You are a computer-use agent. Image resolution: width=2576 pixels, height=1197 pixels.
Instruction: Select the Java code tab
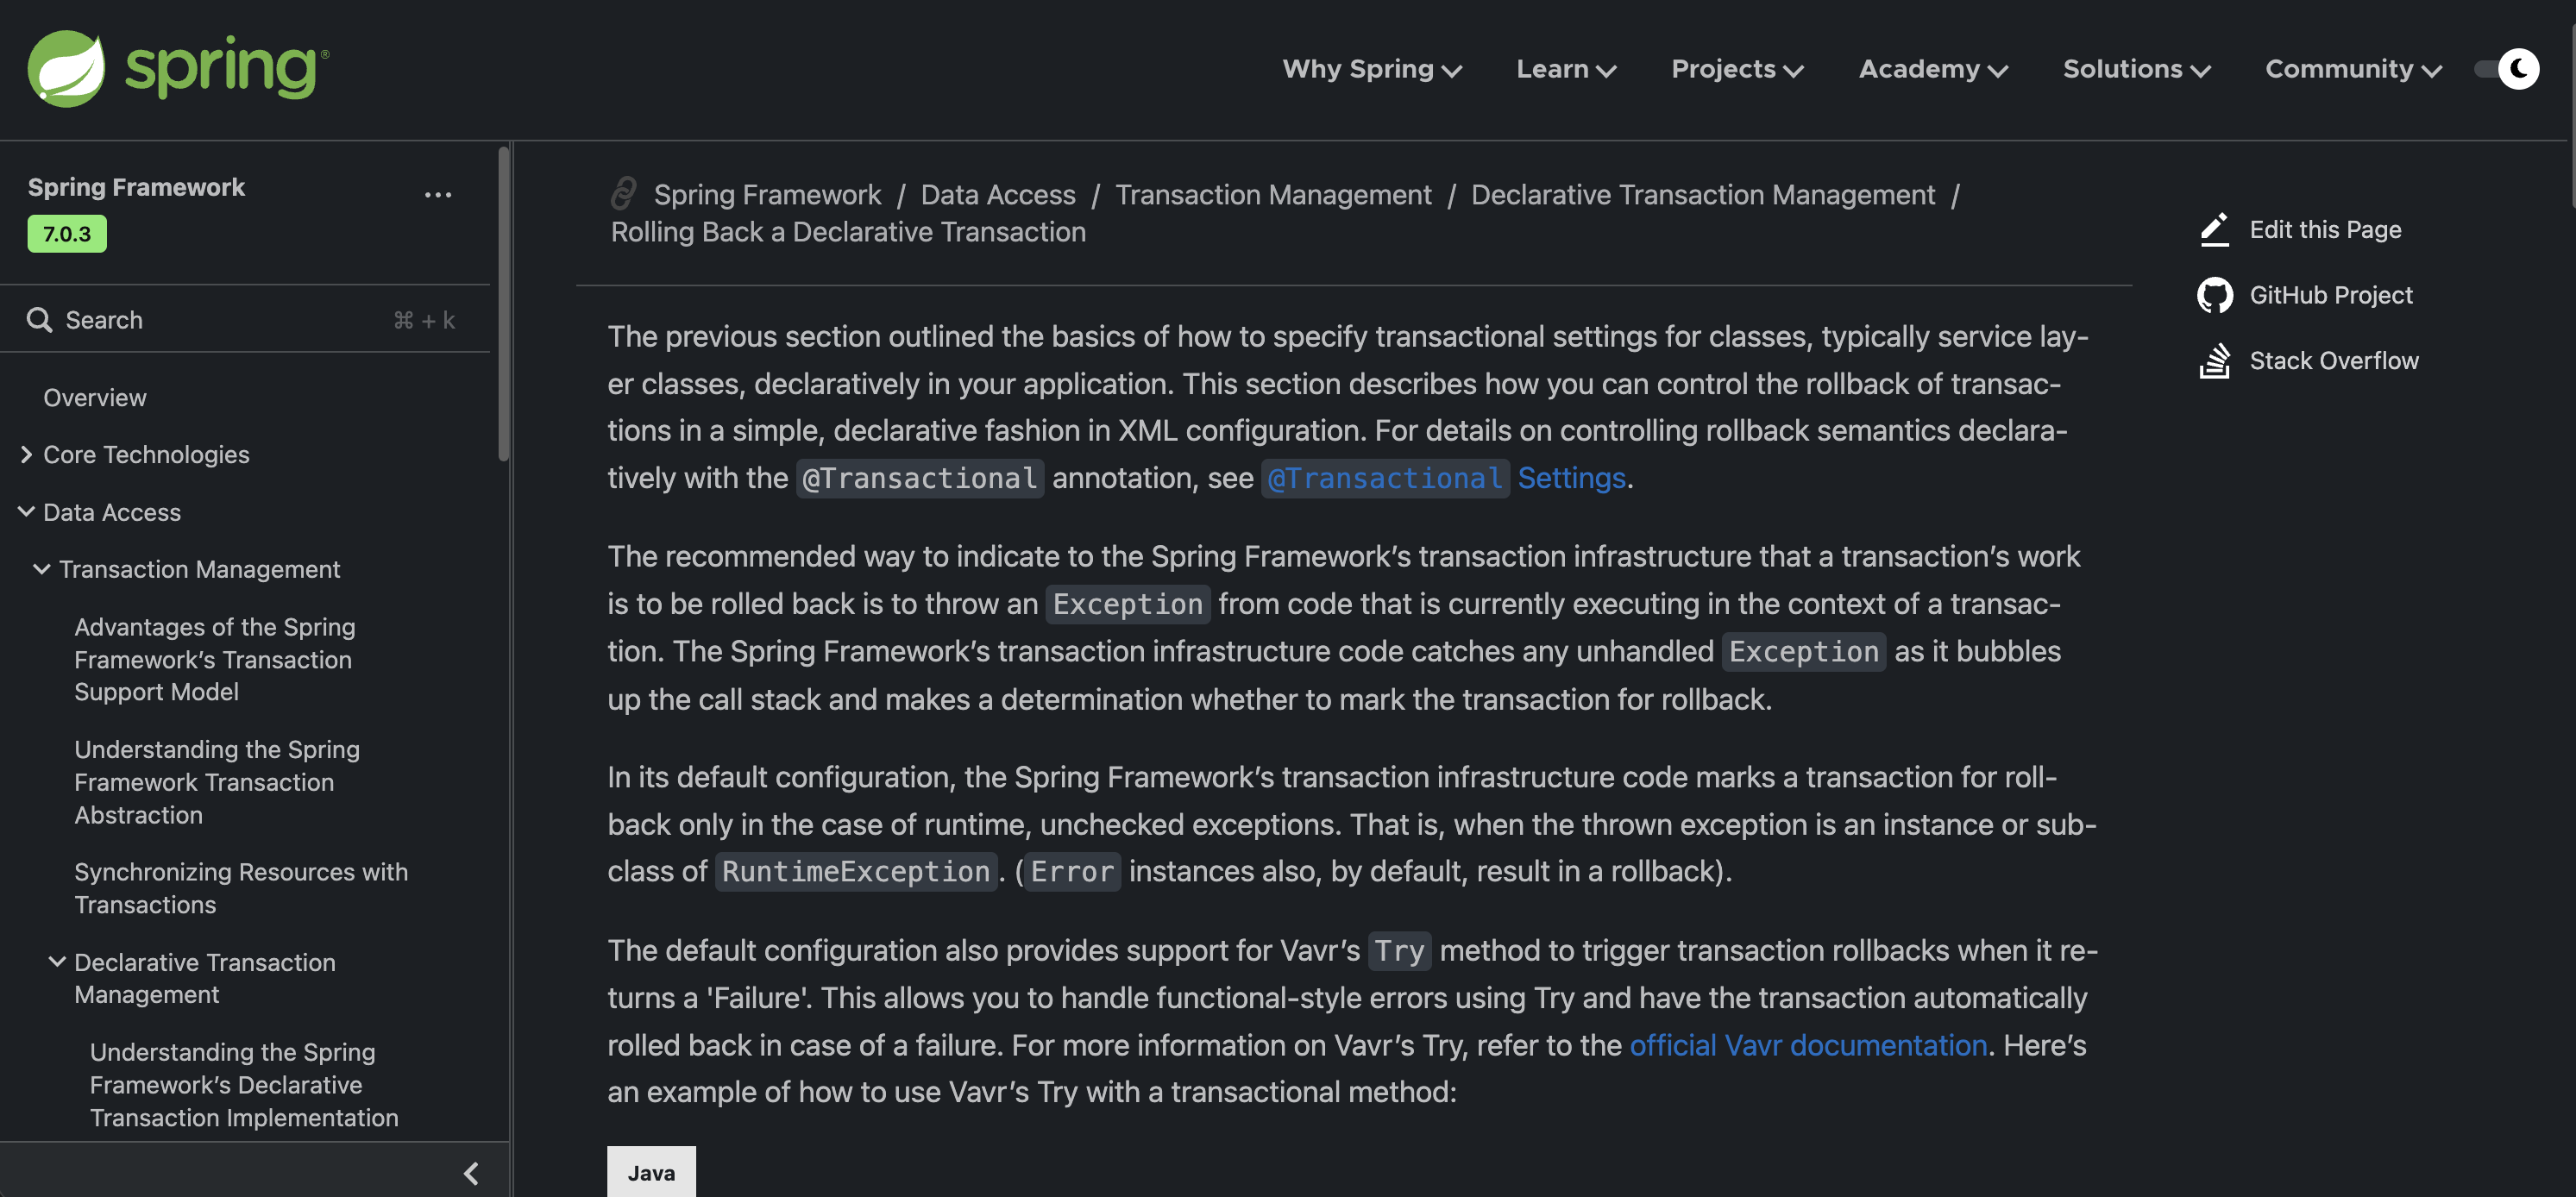[x=651, y=1172]
